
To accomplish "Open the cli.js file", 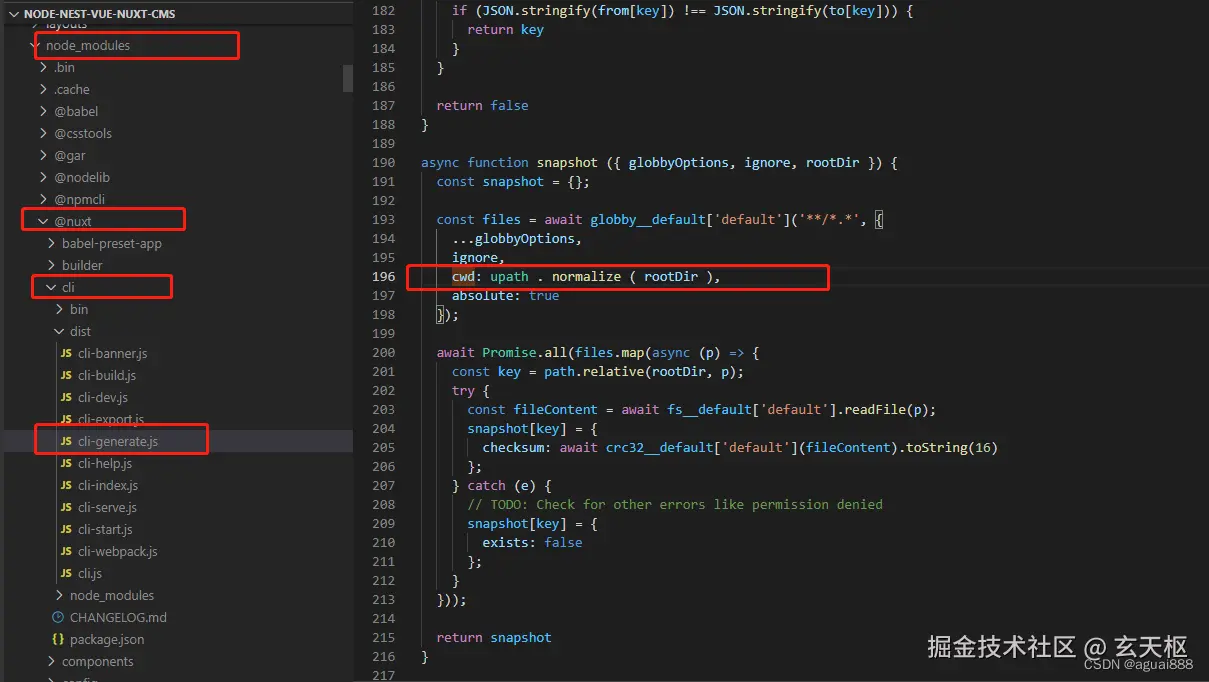I will click(x=90, y=573).
